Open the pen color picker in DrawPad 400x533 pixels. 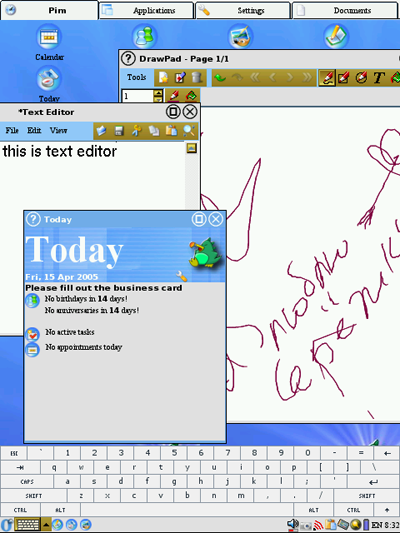point(174,96)
